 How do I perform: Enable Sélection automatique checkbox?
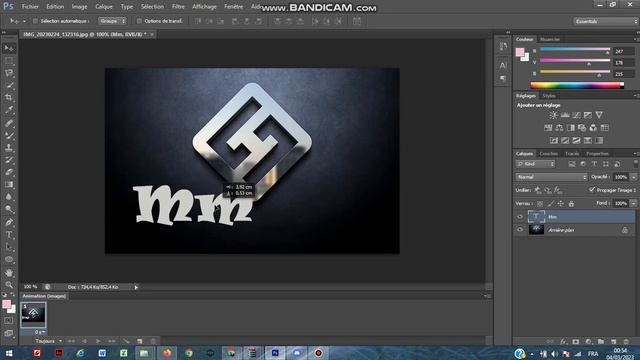point(35,21)
